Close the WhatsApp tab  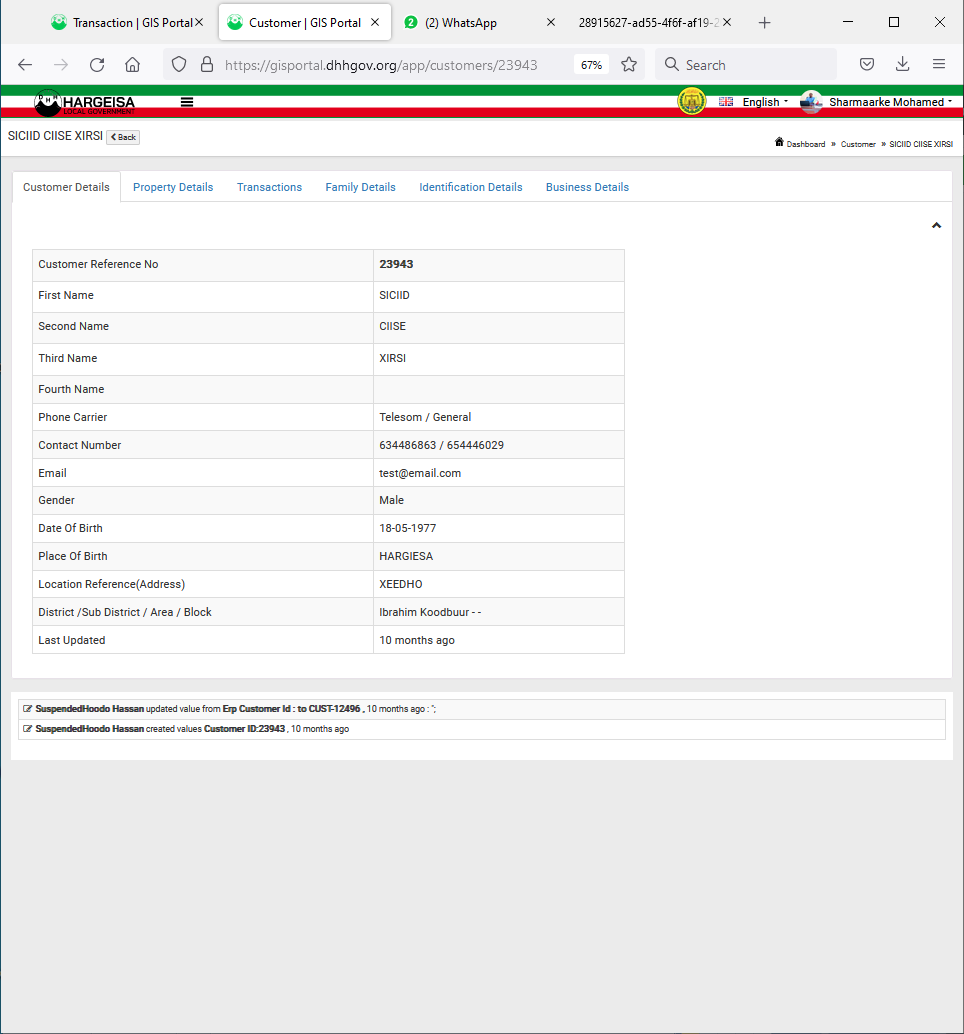[x=551, y=22]
